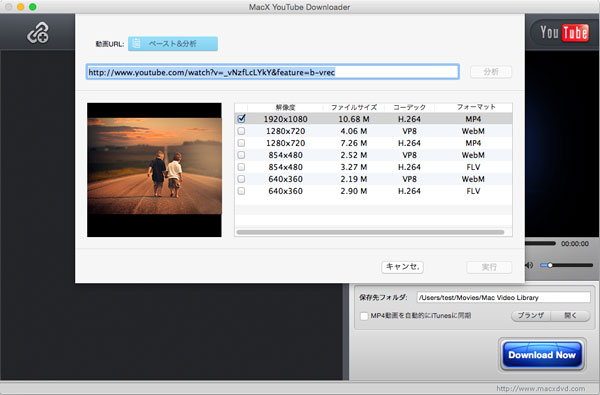Check the 854x480 FLV row checkbox
The height and width of the screenshot is (395, 600).
coord(241,167)
